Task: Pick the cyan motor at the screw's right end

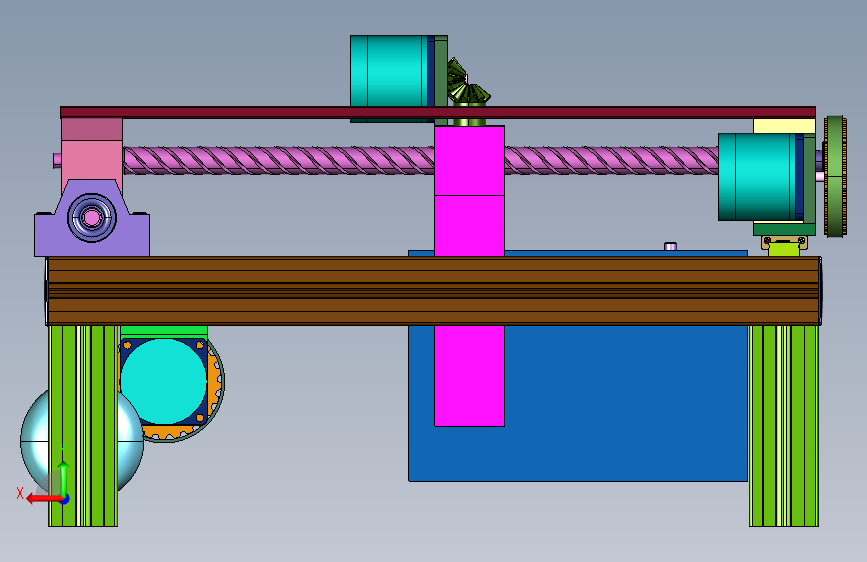Action: click(758, 176)
